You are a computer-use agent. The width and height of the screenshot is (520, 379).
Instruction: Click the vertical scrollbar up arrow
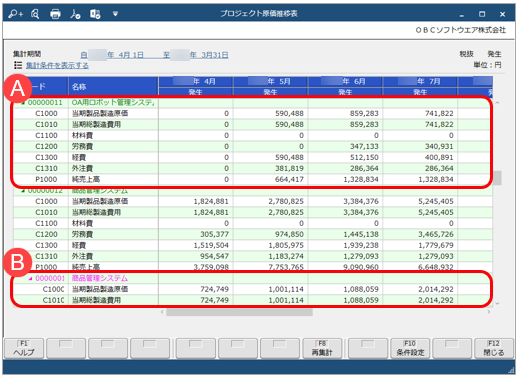pyautogui.click(x=497, y=103)
